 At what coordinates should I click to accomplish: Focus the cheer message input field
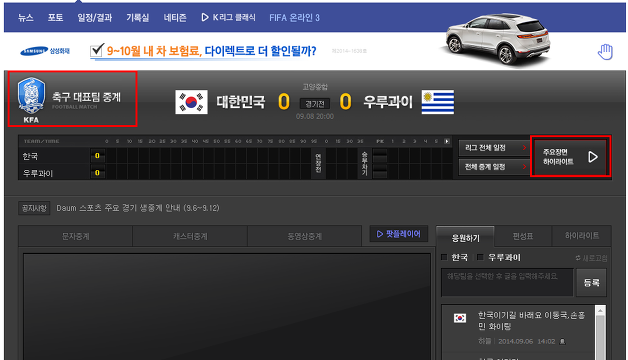pos(507,282)
